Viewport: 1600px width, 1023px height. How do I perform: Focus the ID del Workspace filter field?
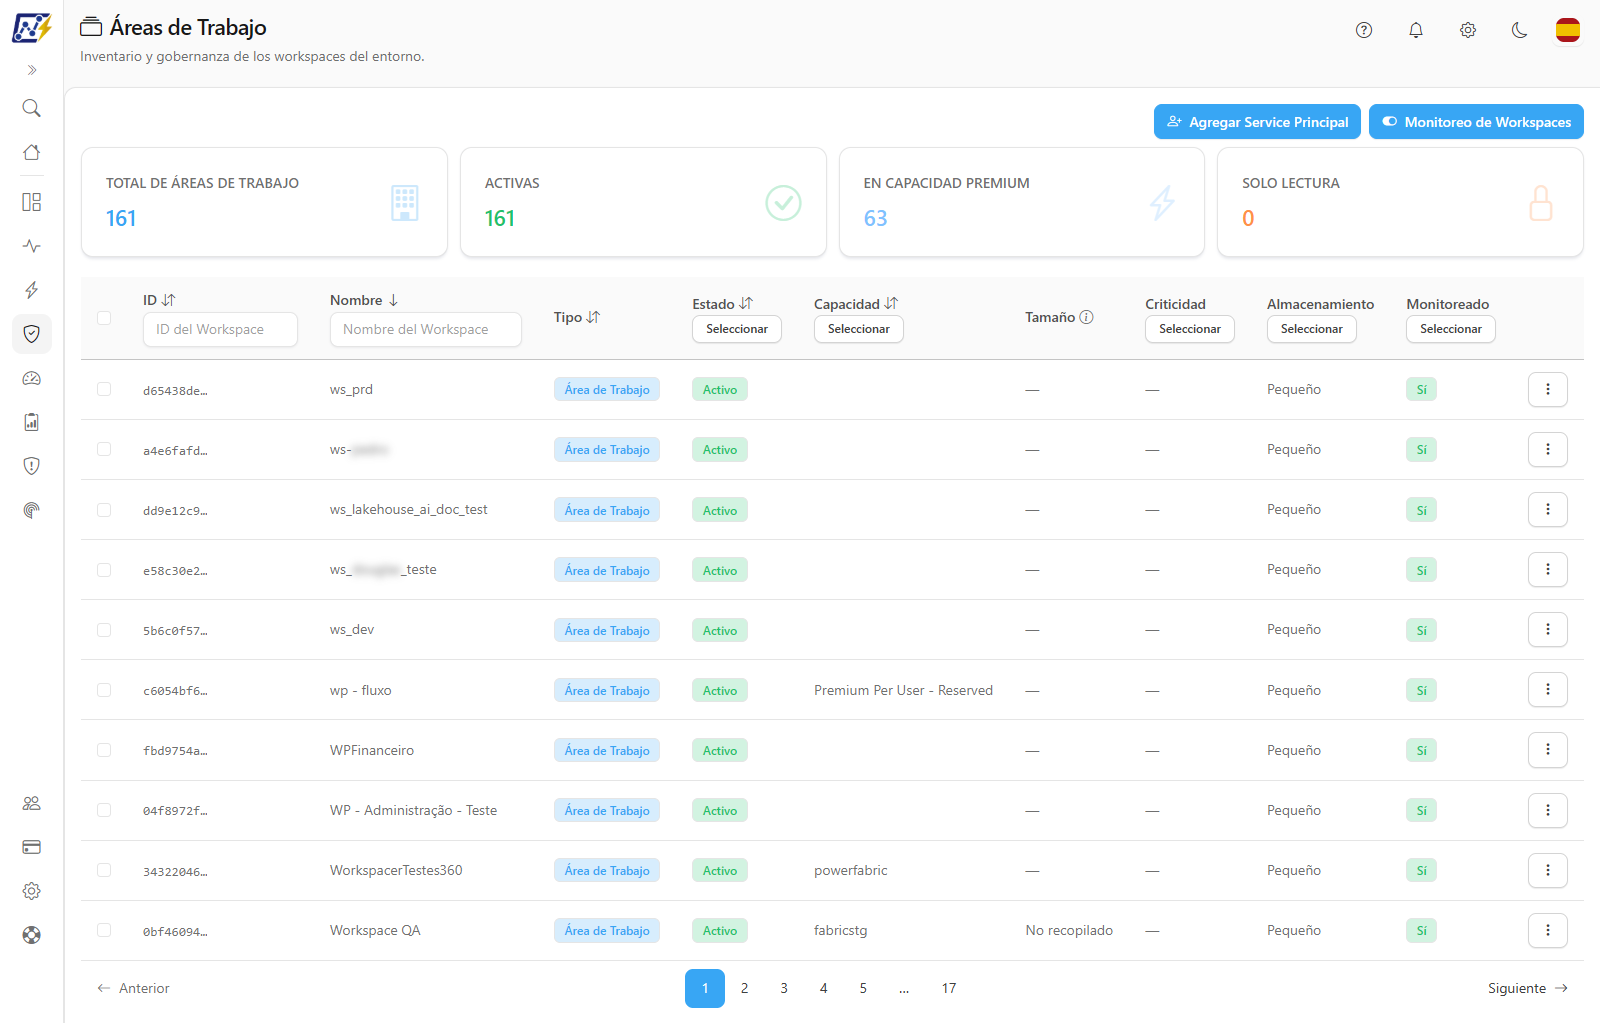[x=220, y=329]
